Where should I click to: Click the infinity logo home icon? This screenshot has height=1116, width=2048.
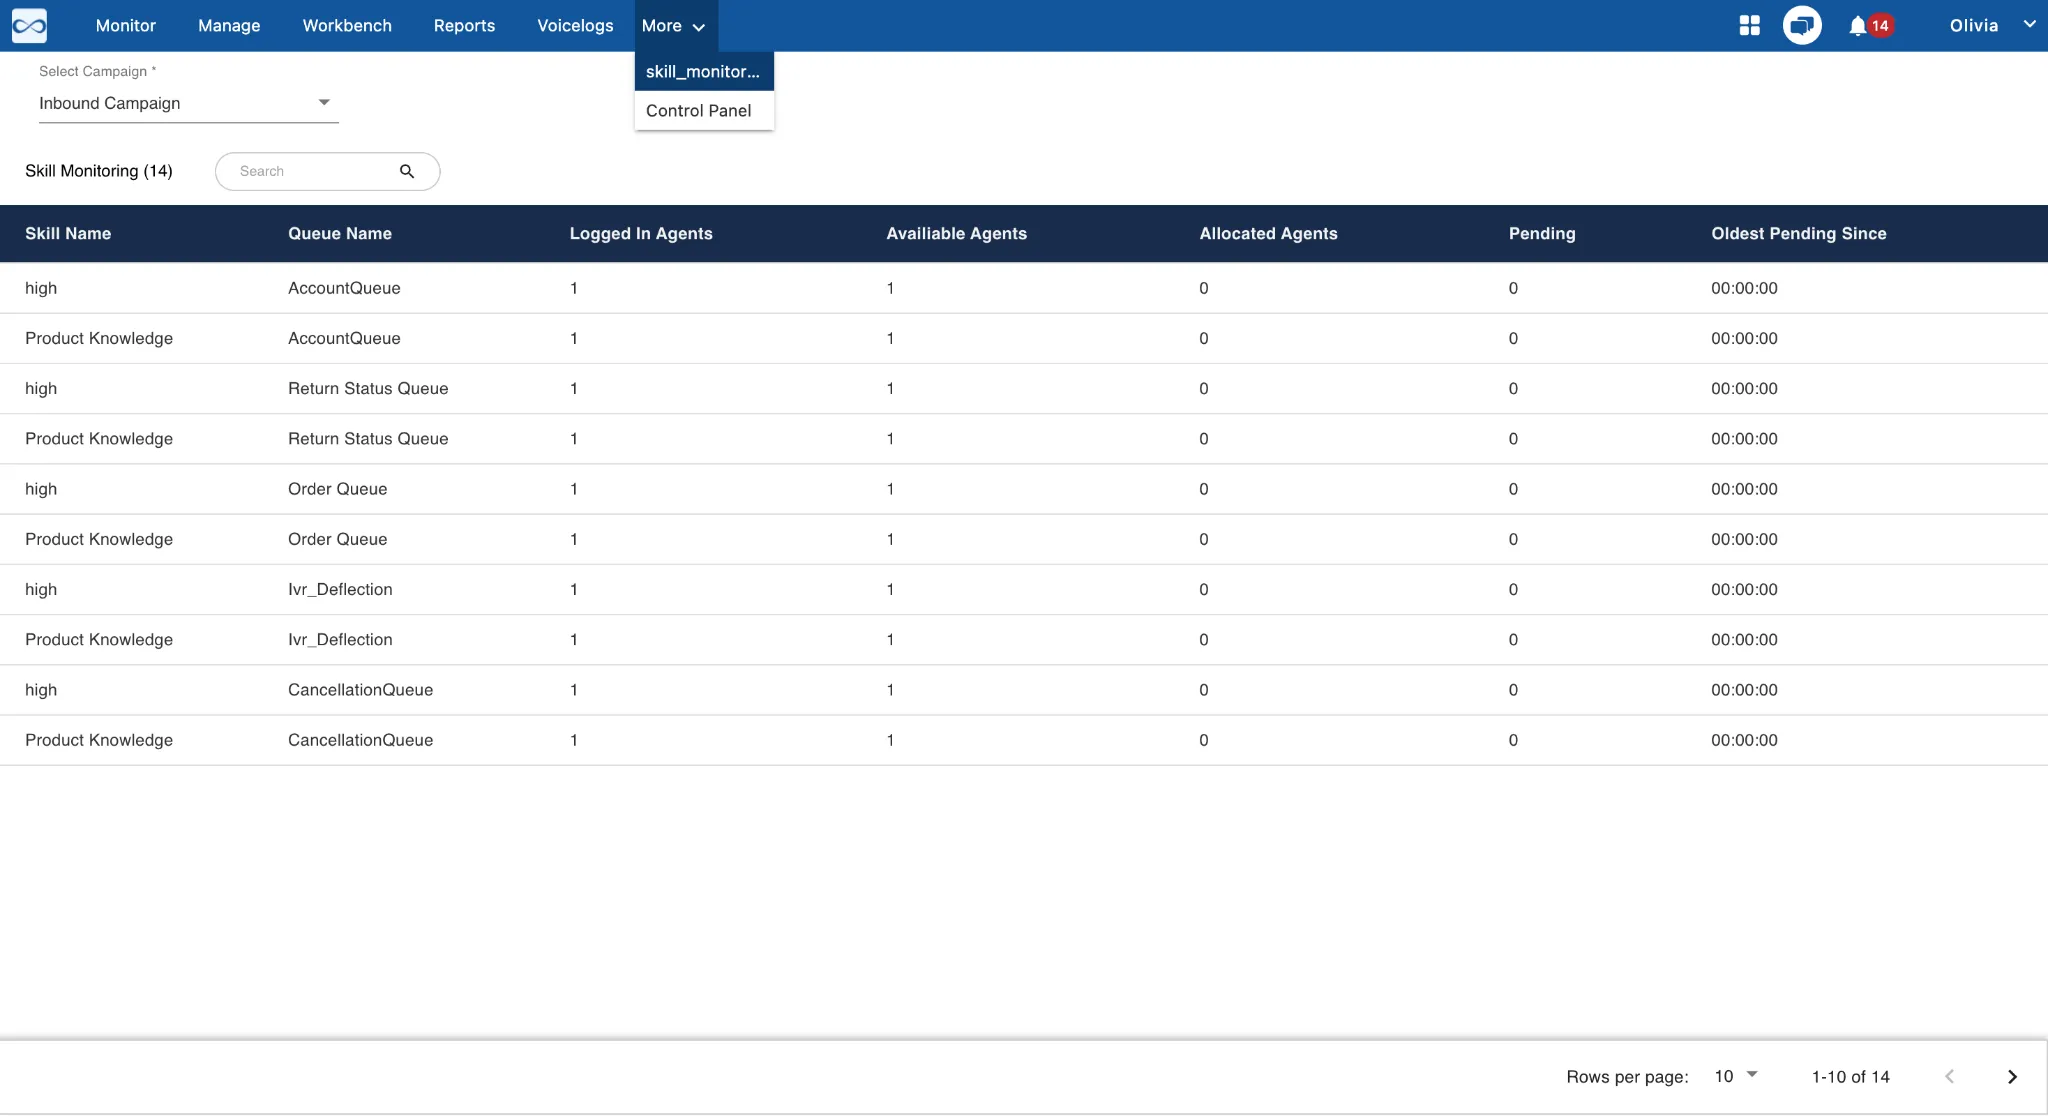(29, 26)
